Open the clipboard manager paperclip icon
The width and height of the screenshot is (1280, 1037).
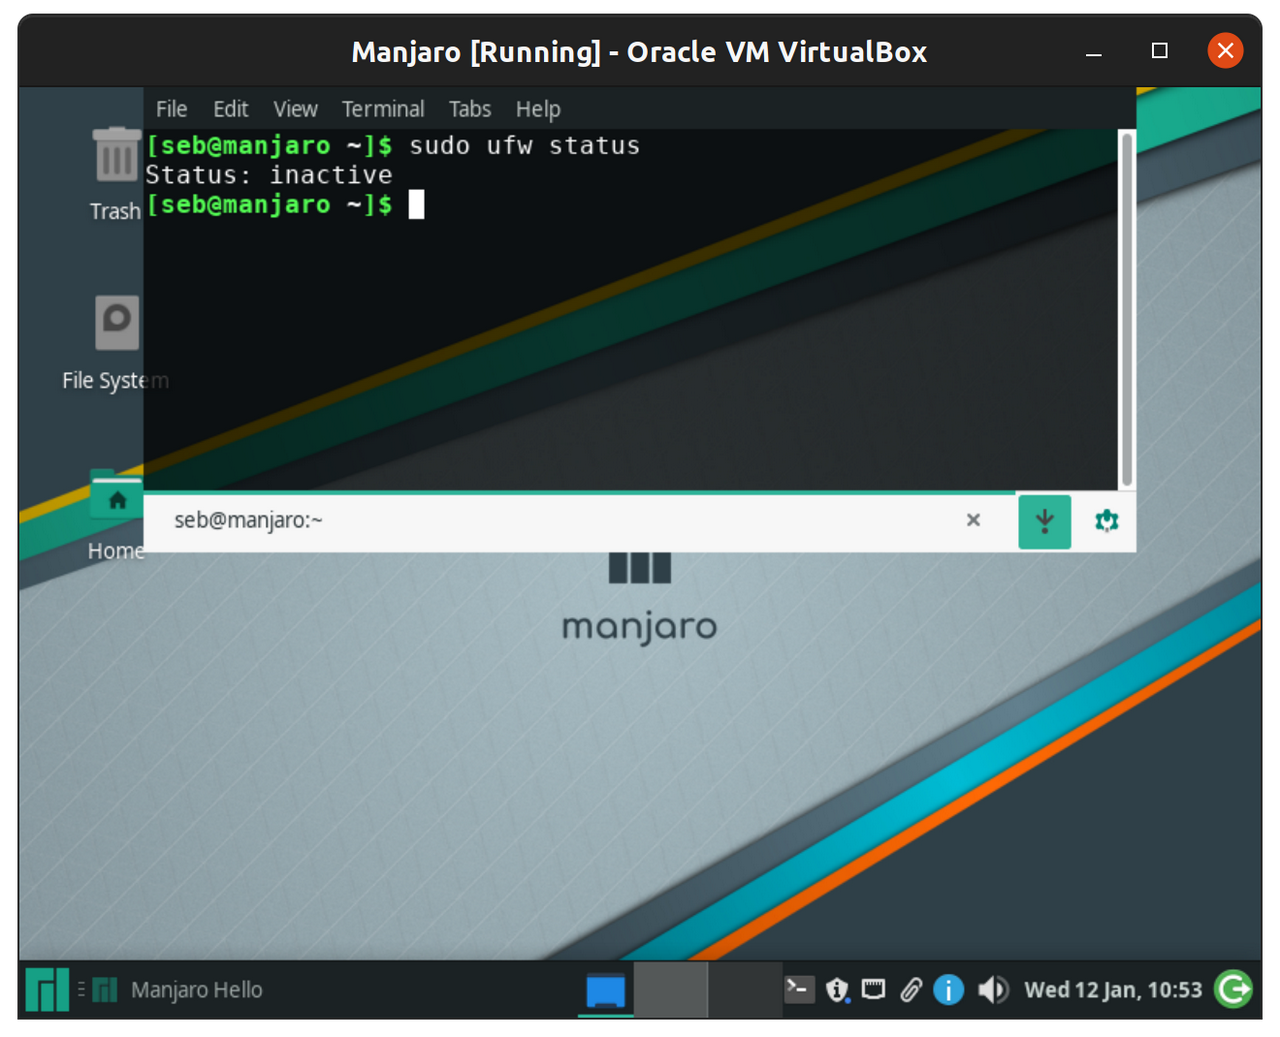pyautogui.click(x=910, y=990)
